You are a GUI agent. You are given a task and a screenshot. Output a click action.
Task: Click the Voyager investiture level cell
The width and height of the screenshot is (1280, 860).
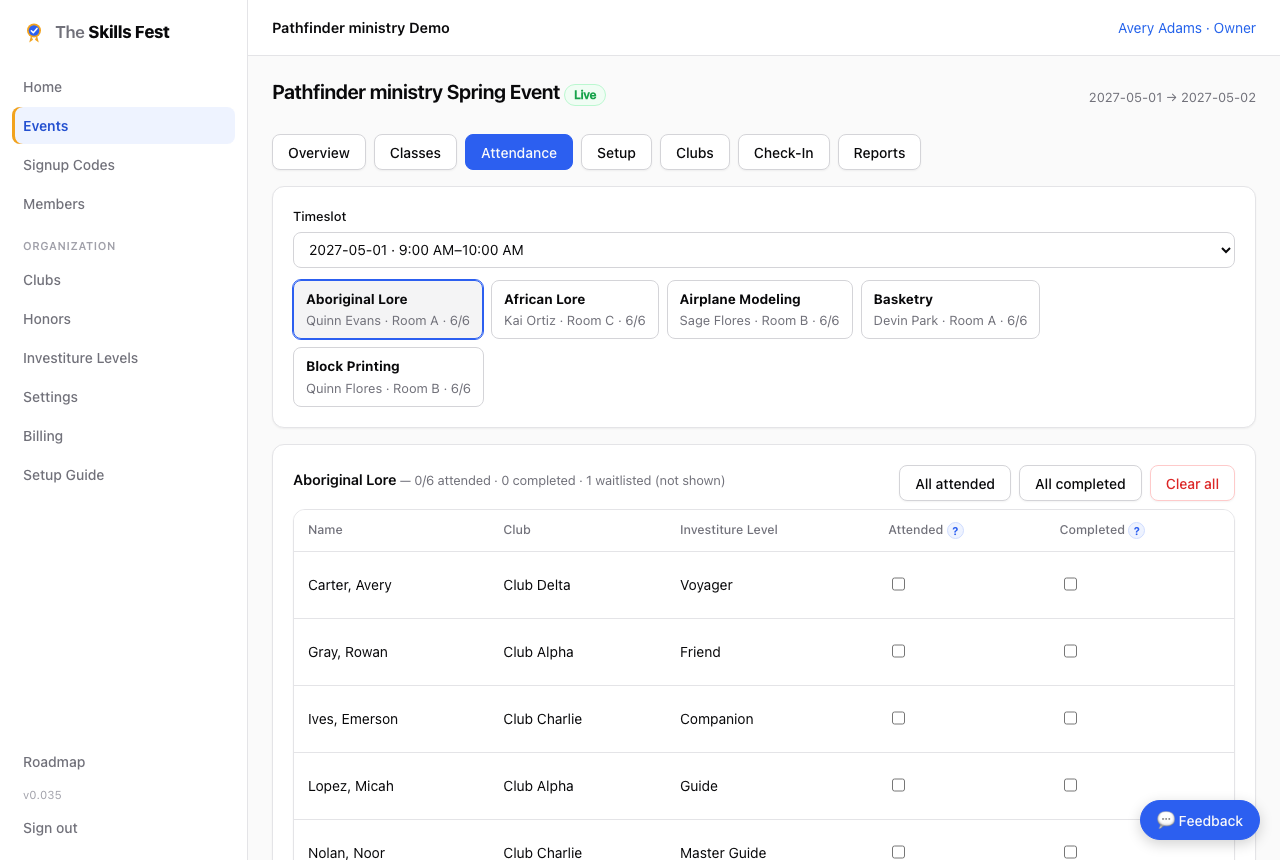point(706,585)
